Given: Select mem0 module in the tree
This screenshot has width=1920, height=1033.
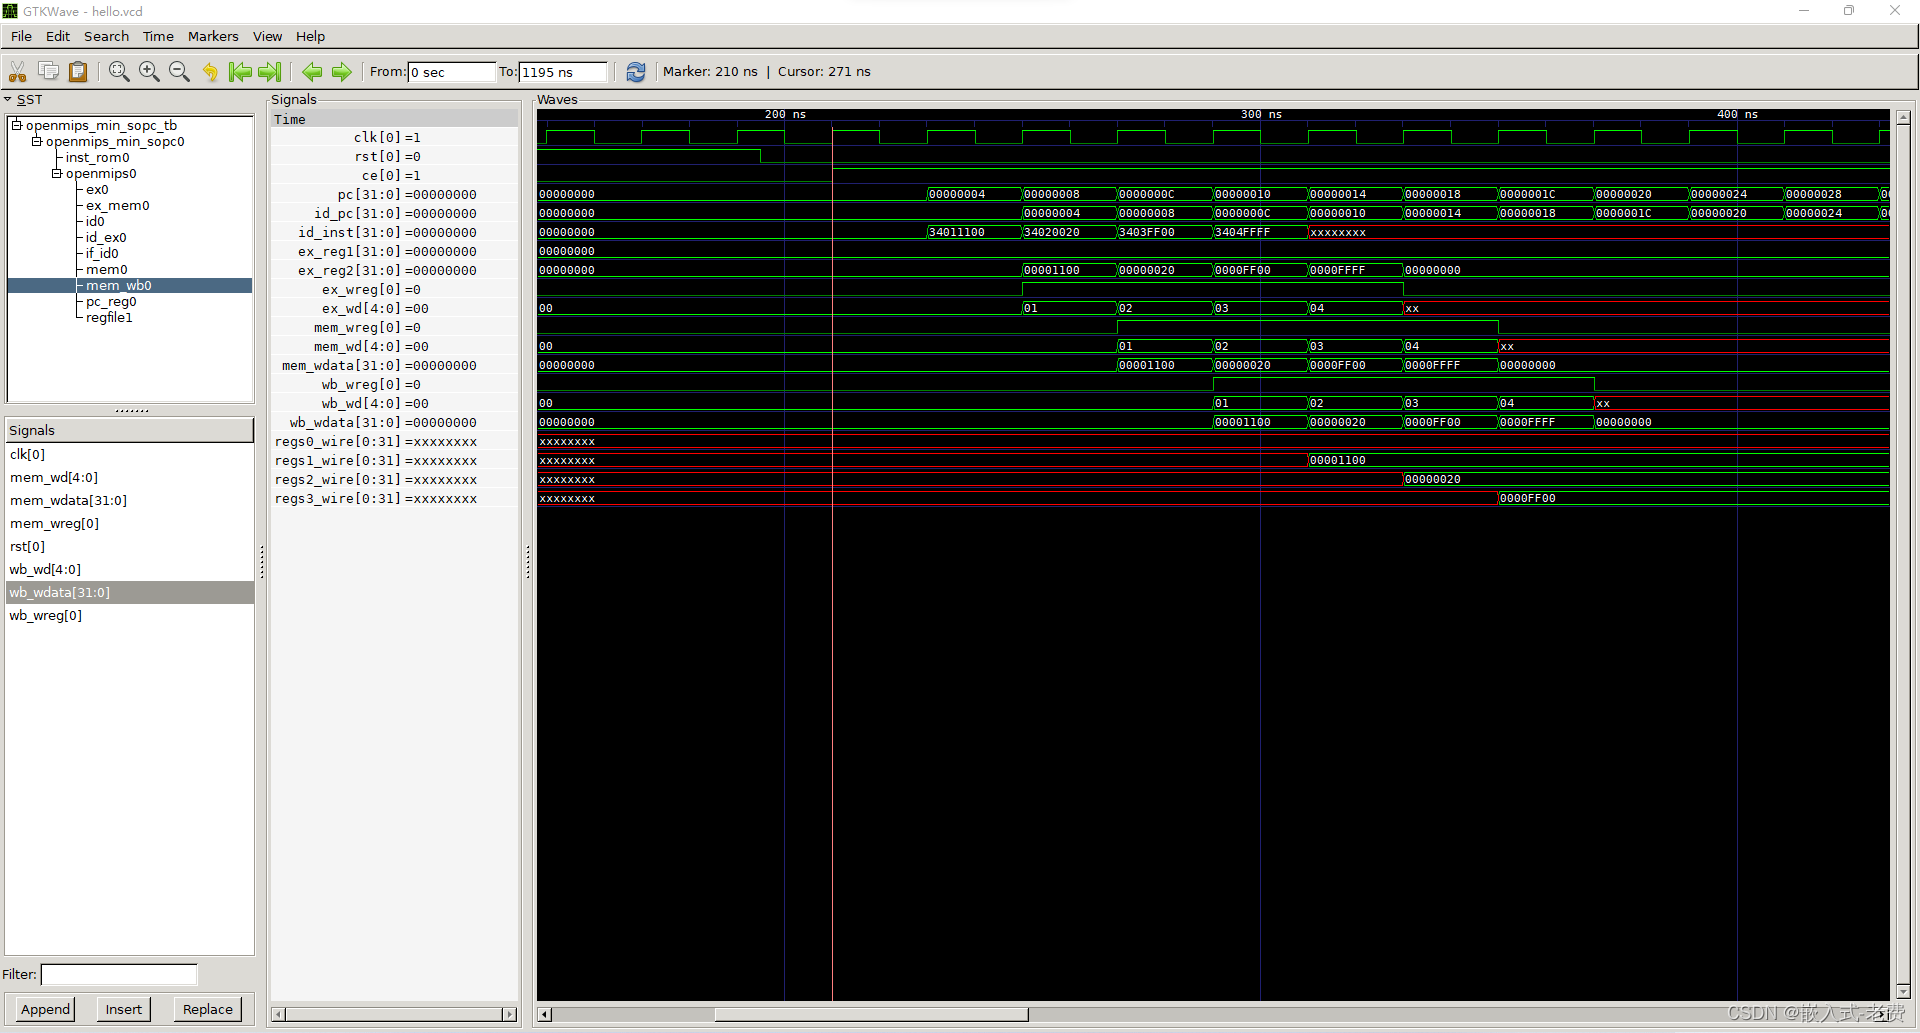Looking at the screenshot, I should tap(106, 269).
